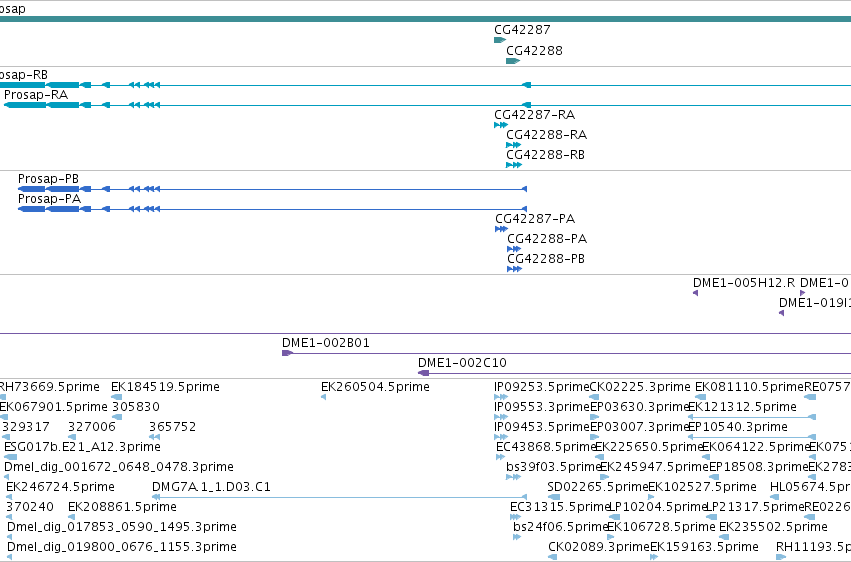Open the EP03007.3prime EST label
The image size is (851, 562).
click(639, 427)
